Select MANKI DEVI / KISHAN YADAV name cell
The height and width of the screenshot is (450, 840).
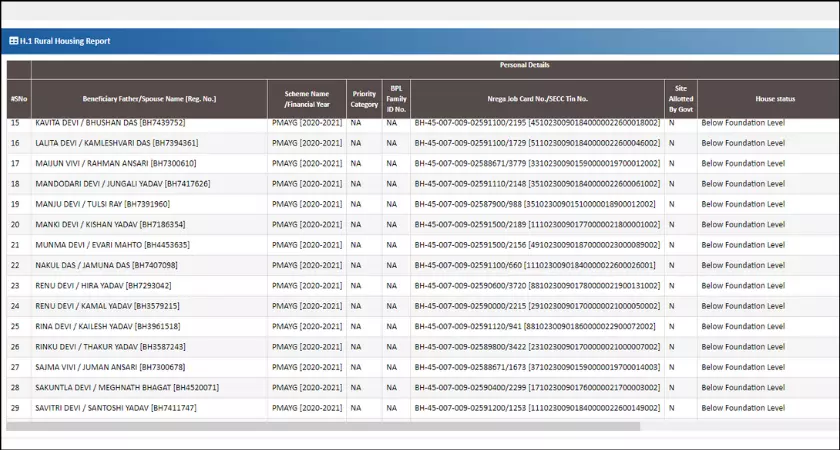pyautogui.click(x=110, y=224)
